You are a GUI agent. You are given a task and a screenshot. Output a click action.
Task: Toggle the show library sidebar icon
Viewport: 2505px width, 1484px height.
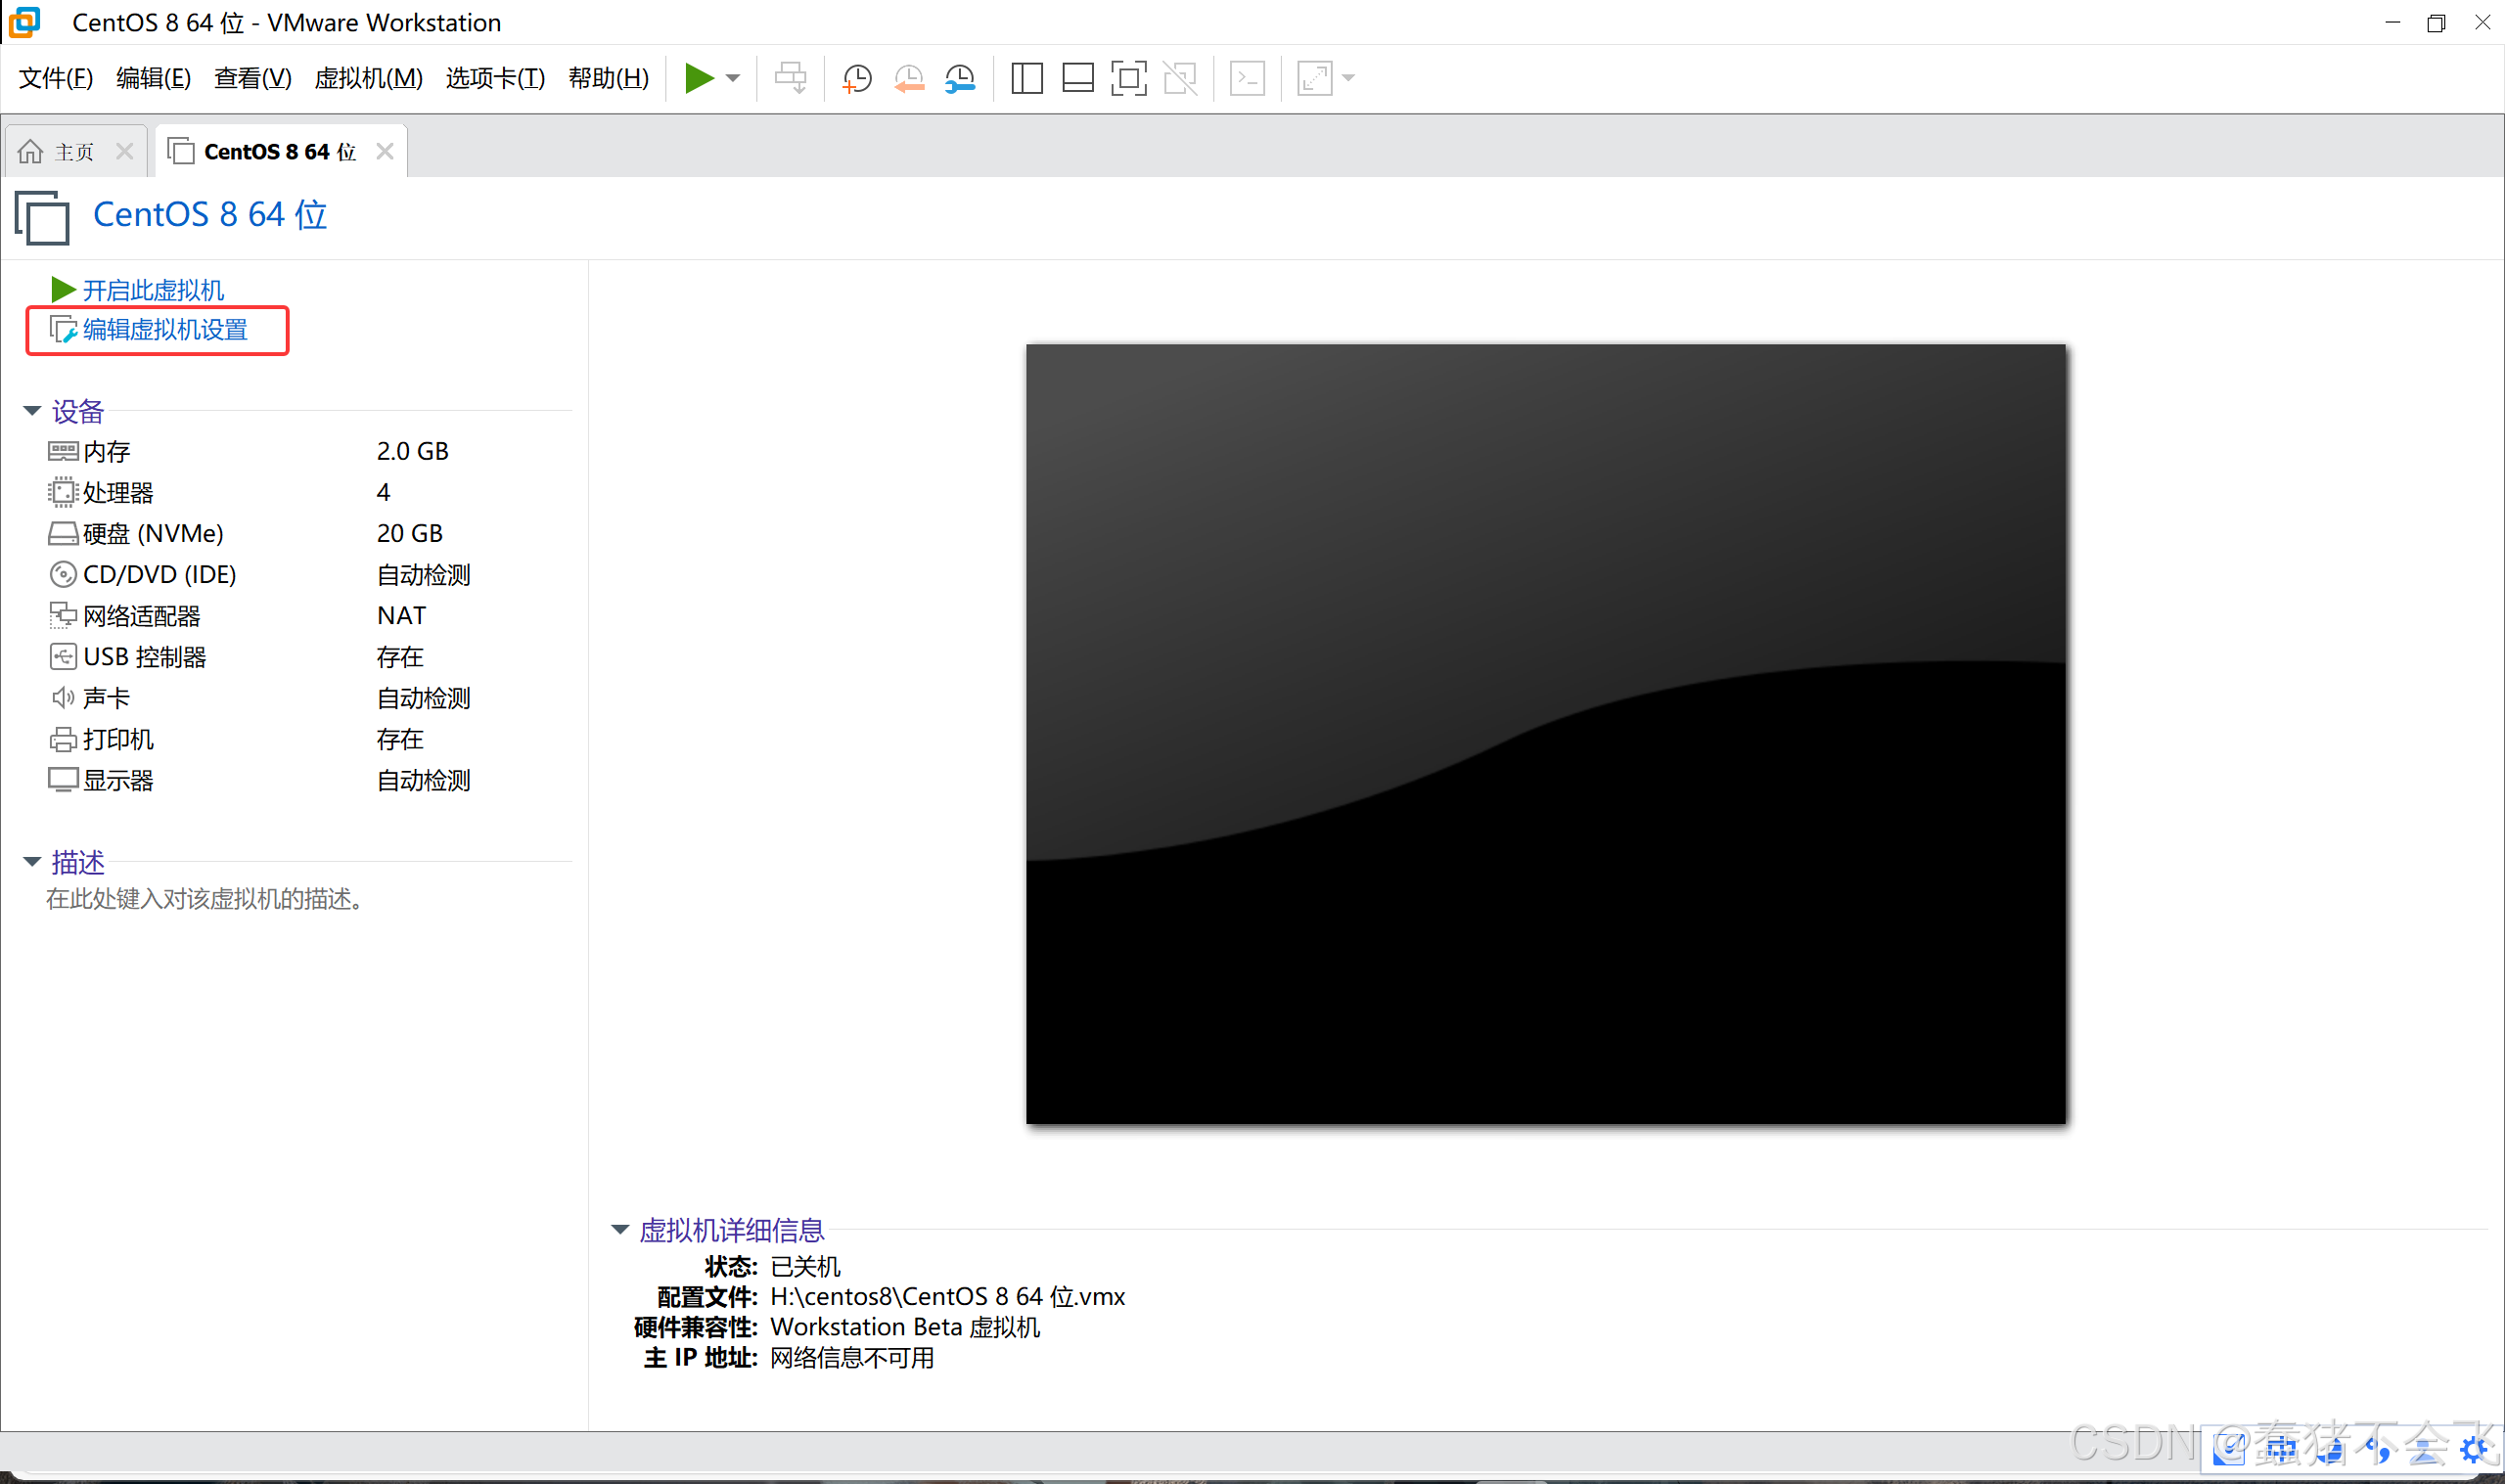point(1026,78)
